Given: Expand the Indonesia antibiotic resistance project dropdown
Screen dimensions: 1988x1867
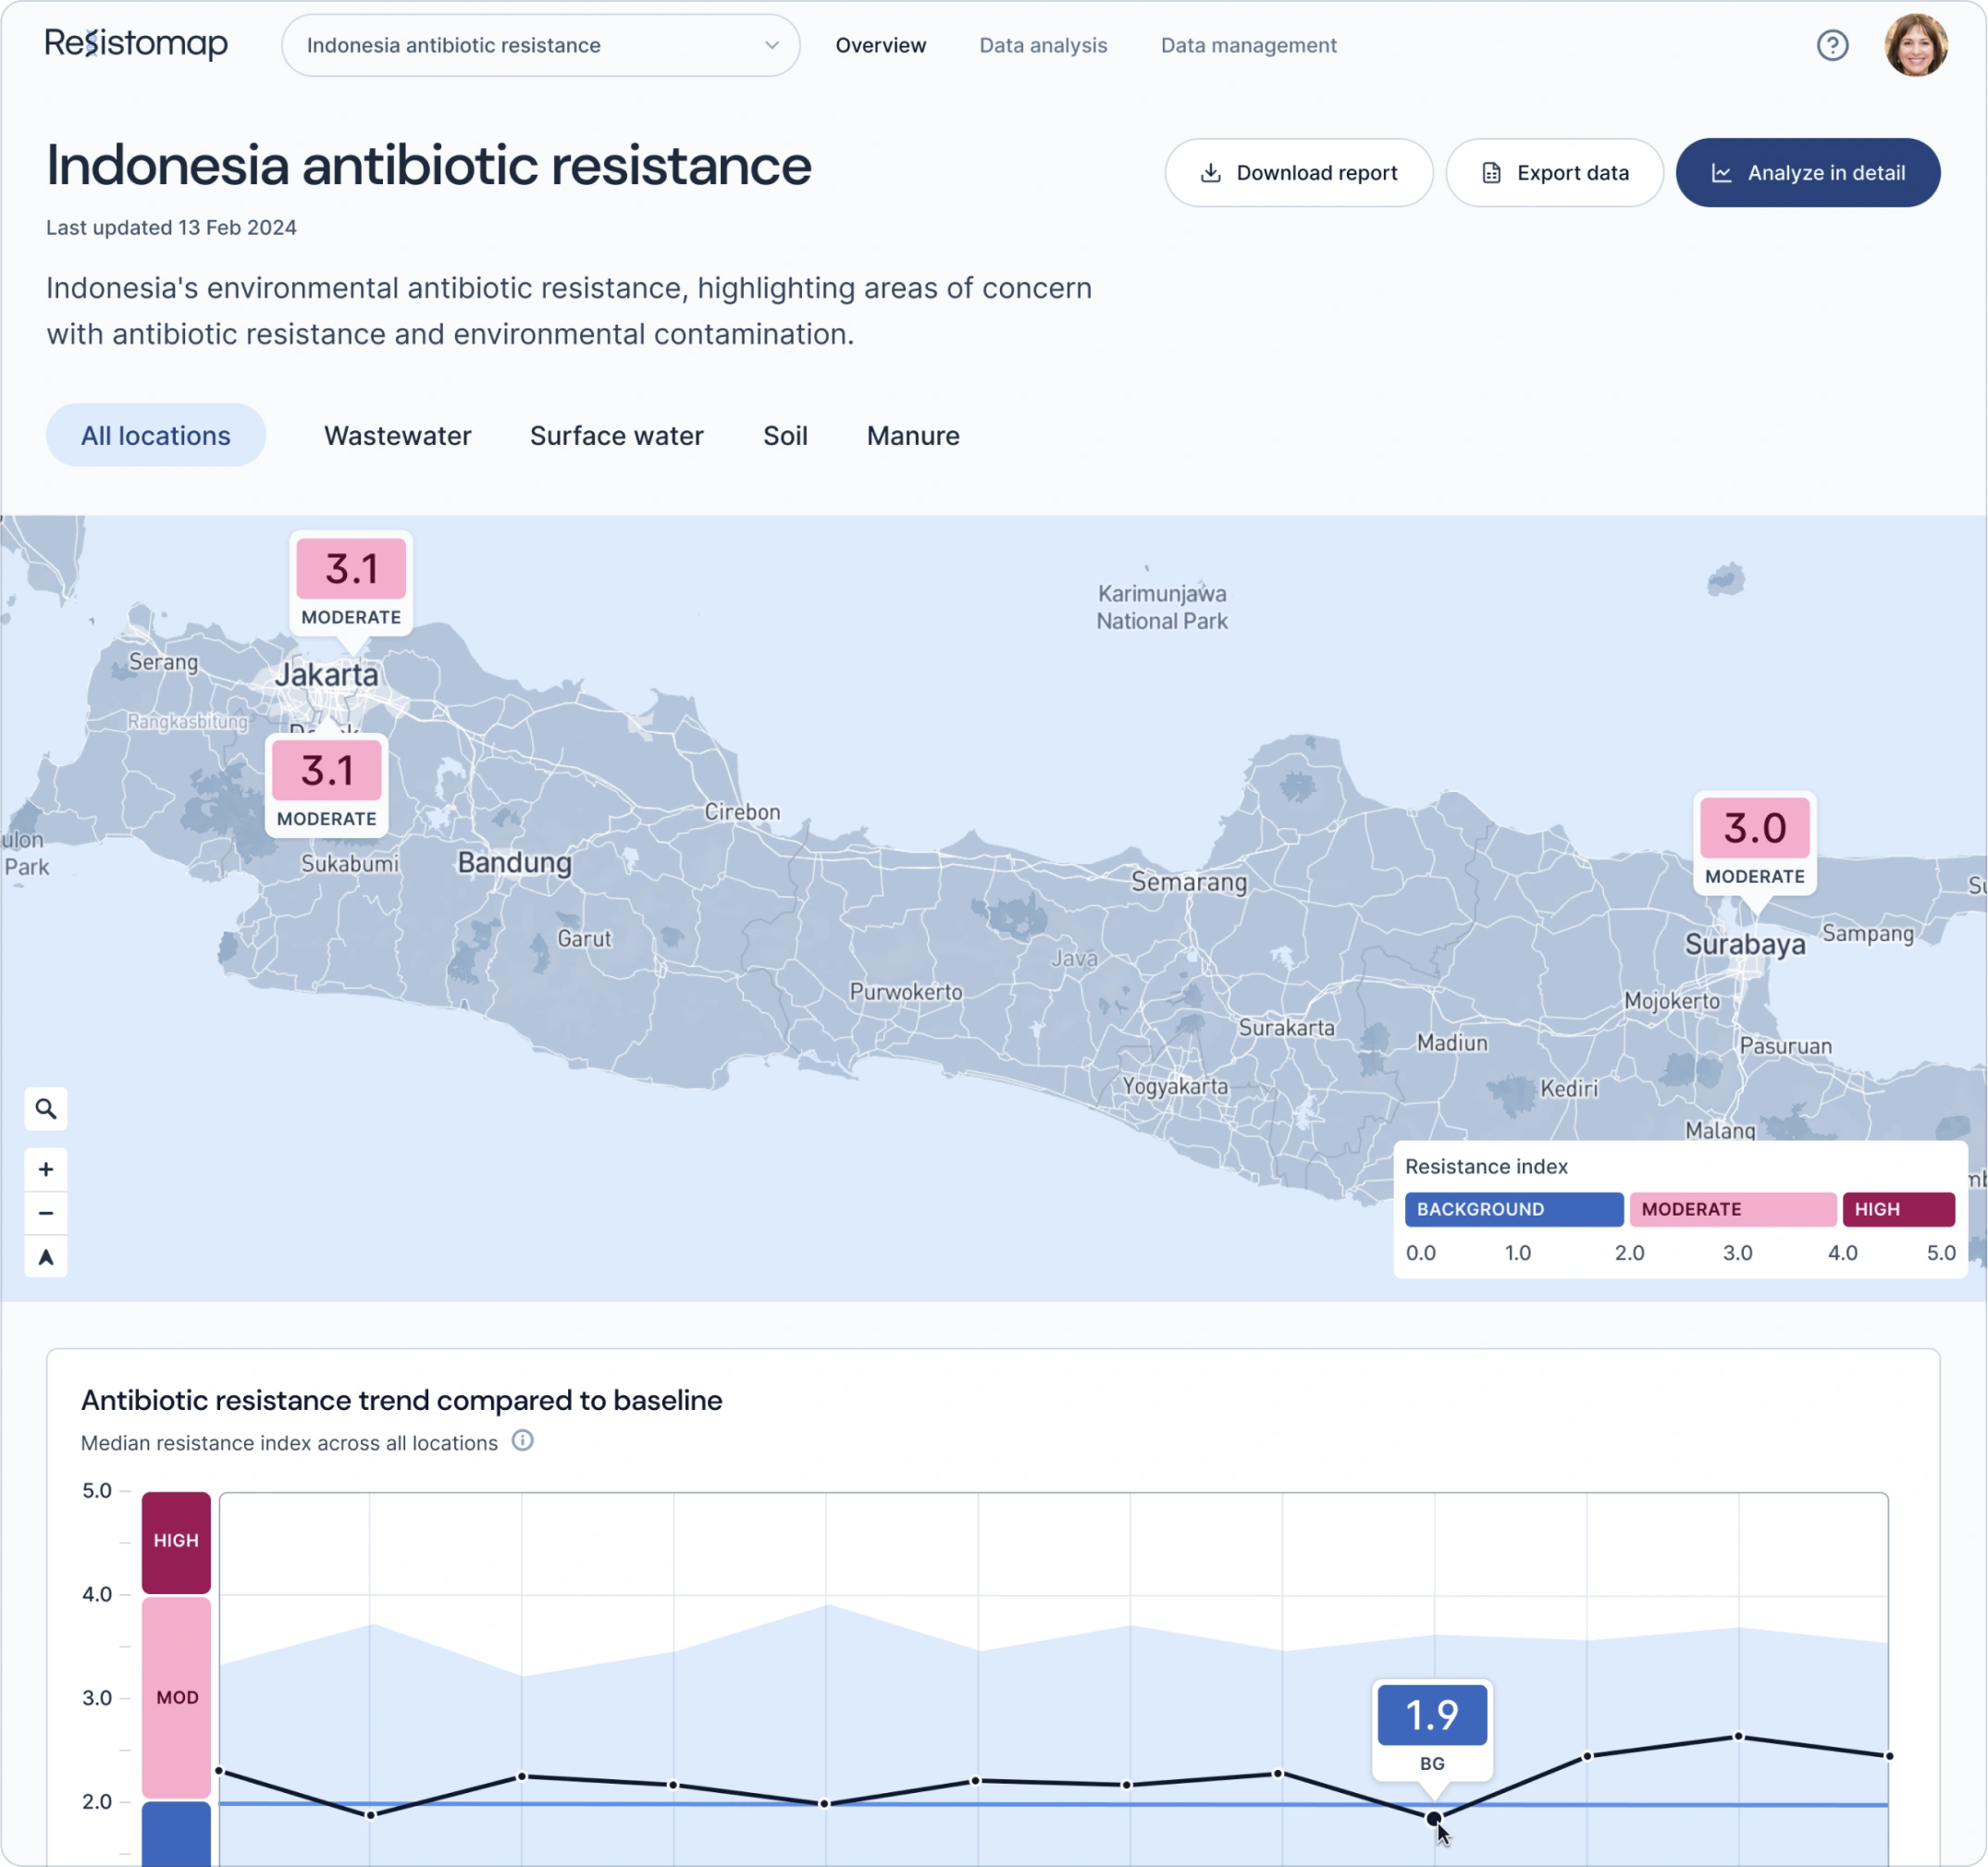Looking at the screenshot, I should [x=540, y=45].
